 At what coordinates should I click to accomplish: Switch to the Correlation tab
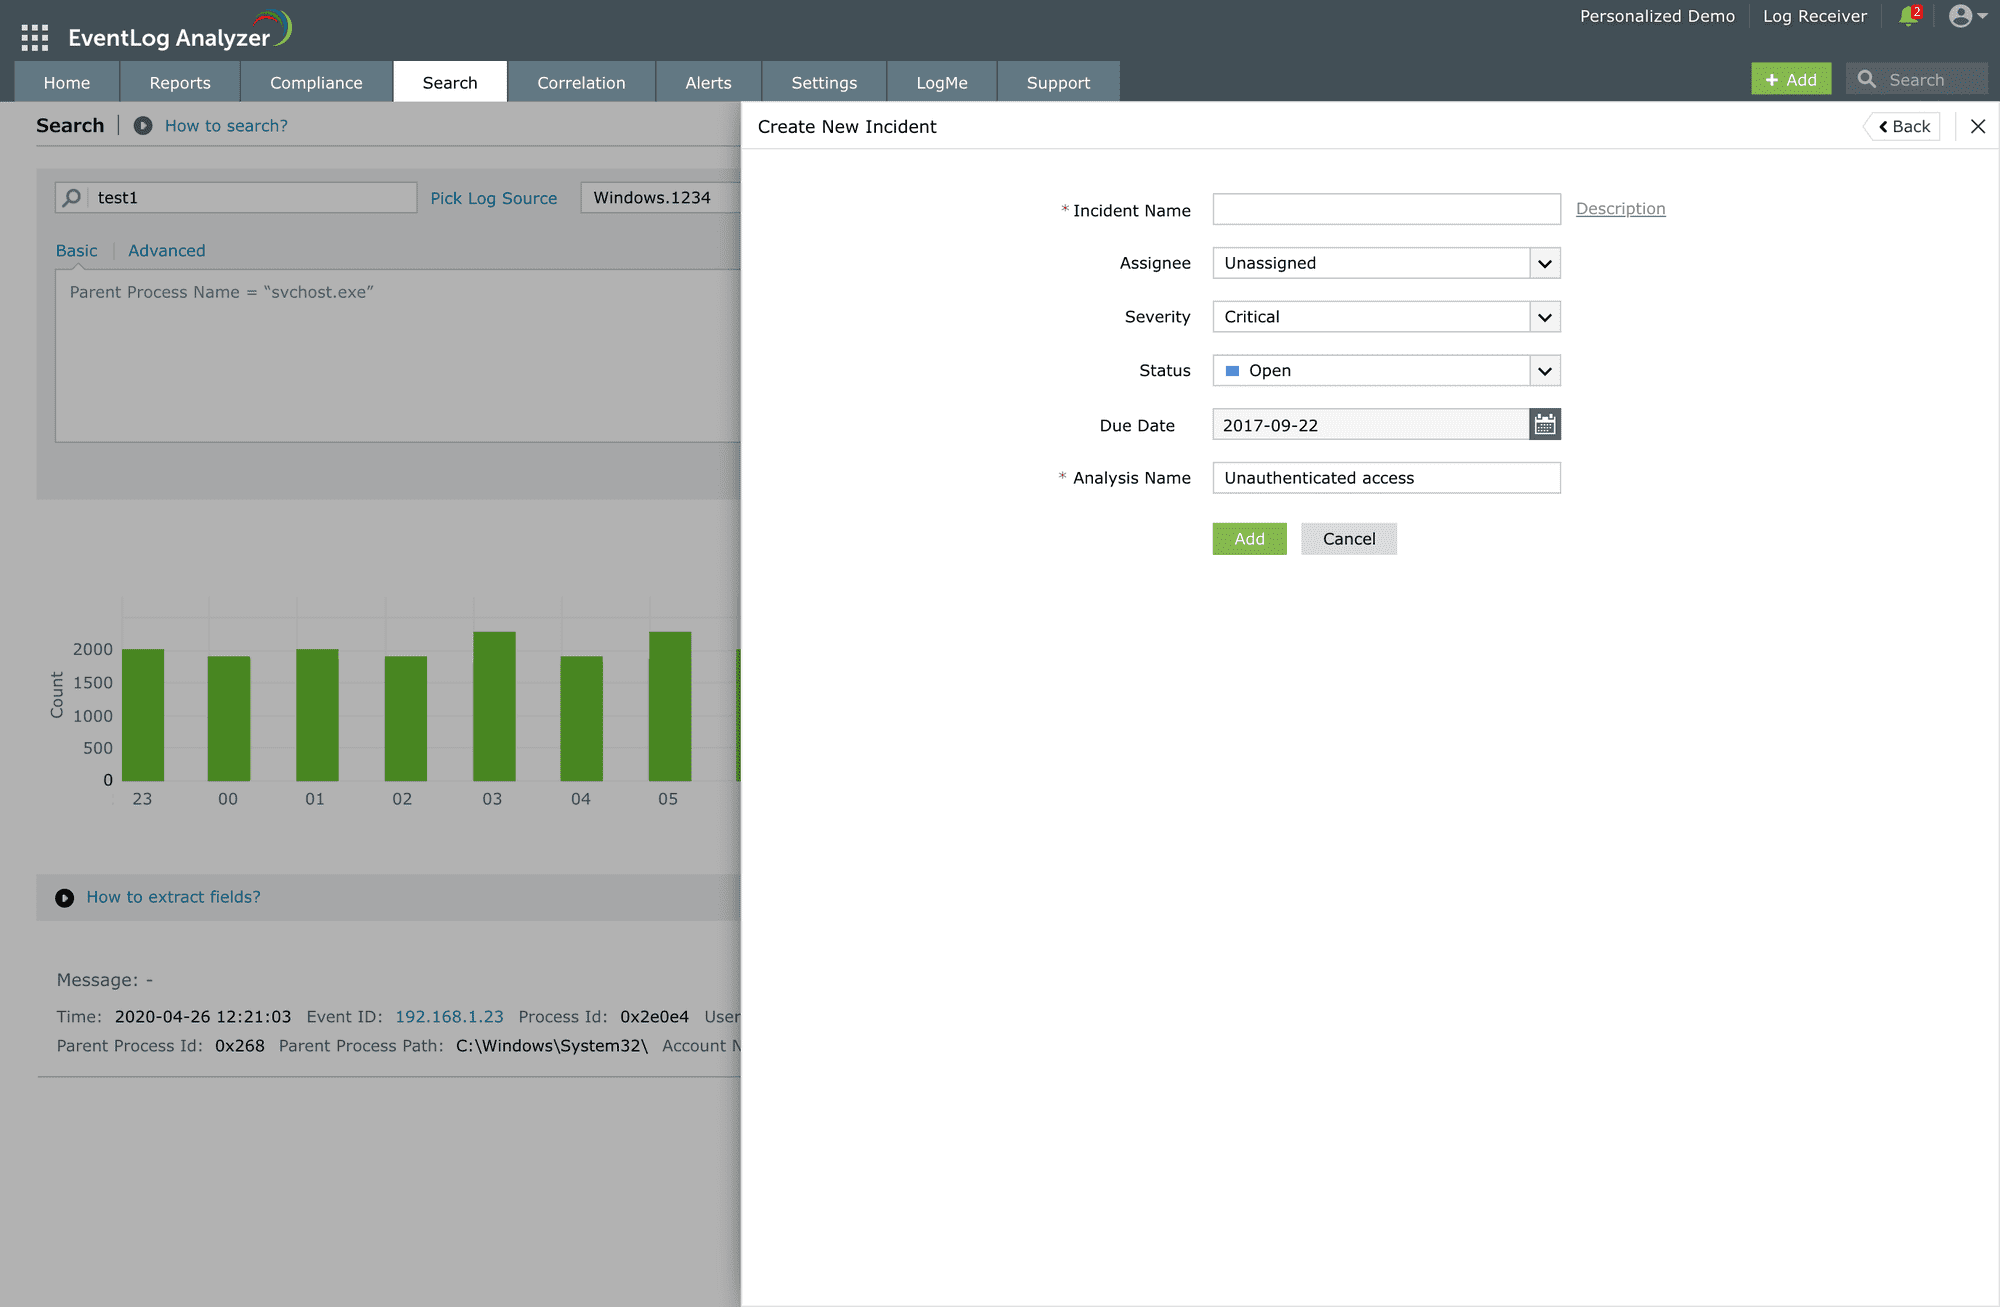(x=581, y=82)
